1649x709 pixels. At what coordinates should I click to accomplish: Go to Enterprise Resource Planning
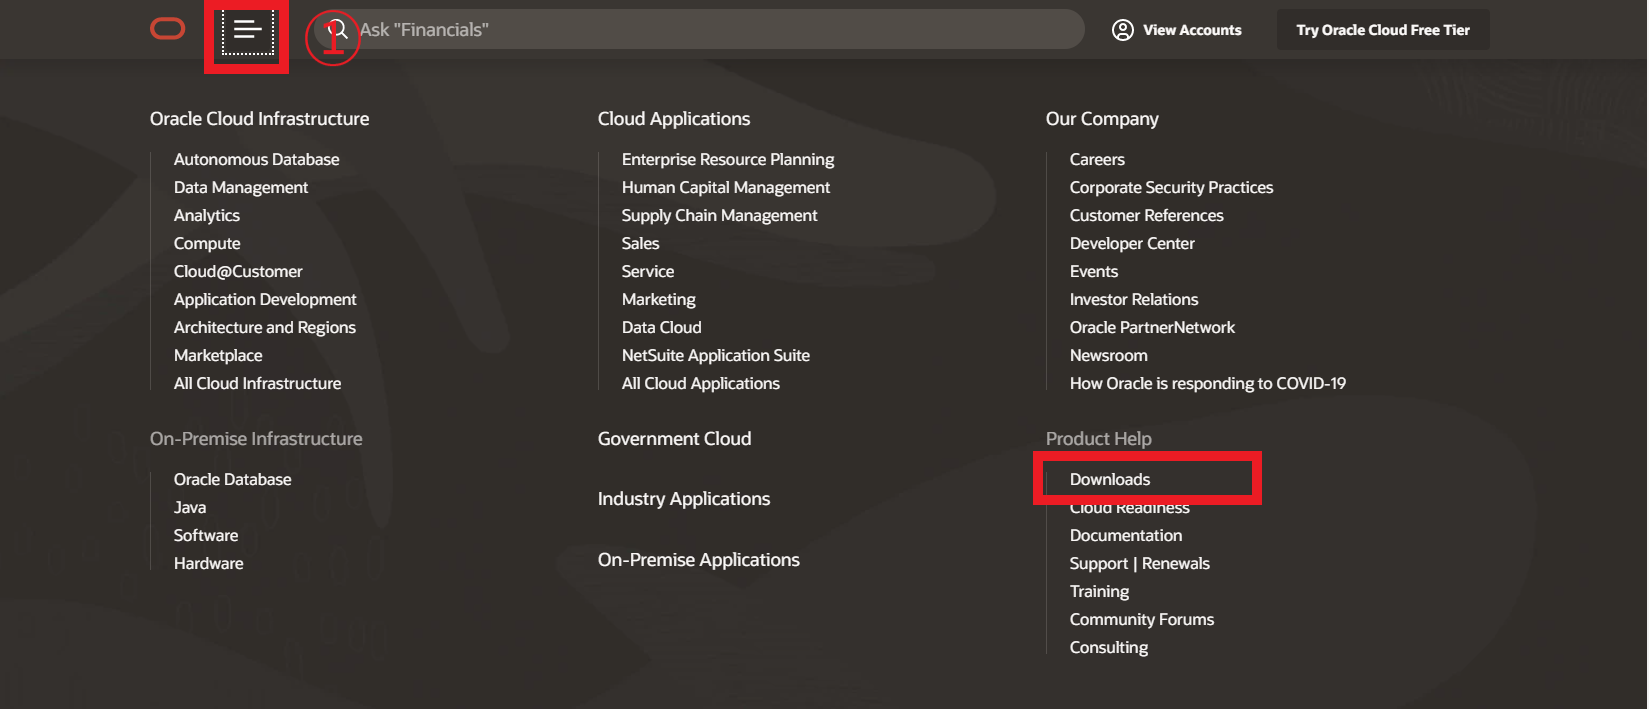point(728,159)
